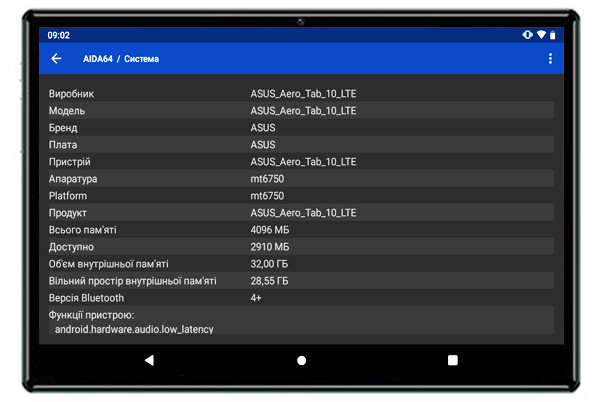Tap the 28,55 ГБ free space value

pyautogui.click(x=269, y=281)
